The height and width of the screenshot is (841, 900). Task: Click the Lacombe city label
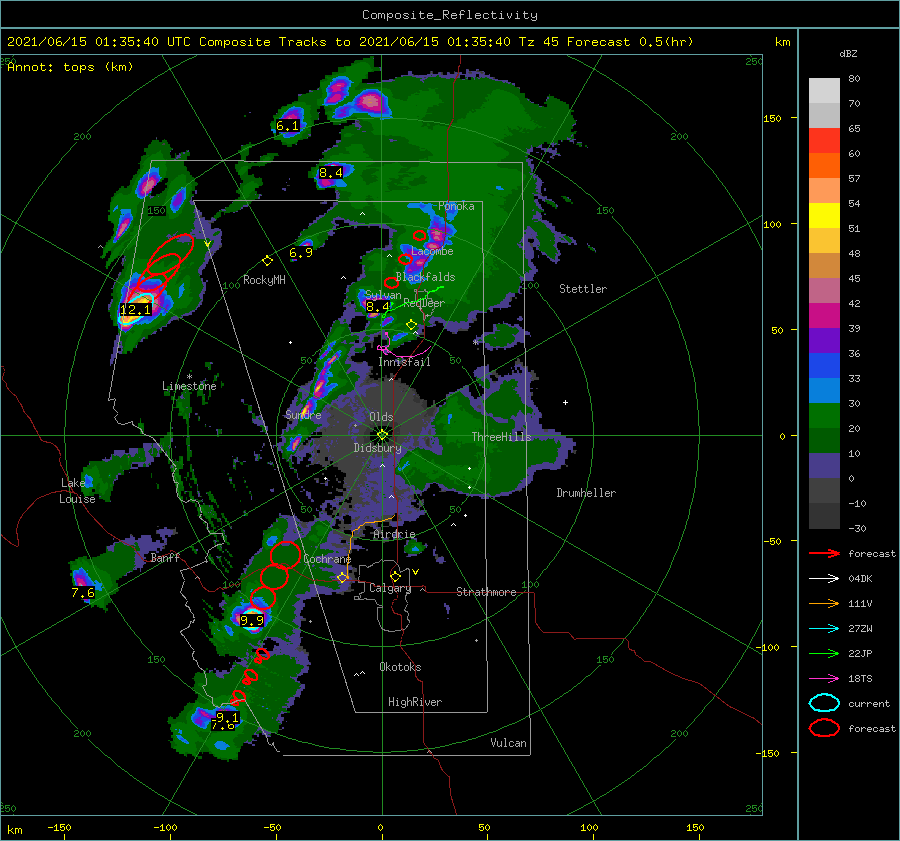pyautogui.click(x=432, y=251)
